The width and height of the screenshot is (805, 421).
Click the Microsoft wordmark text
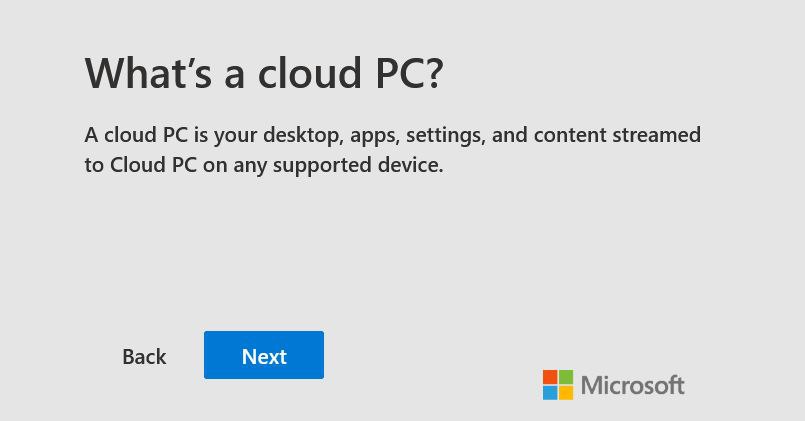[632, 385]
